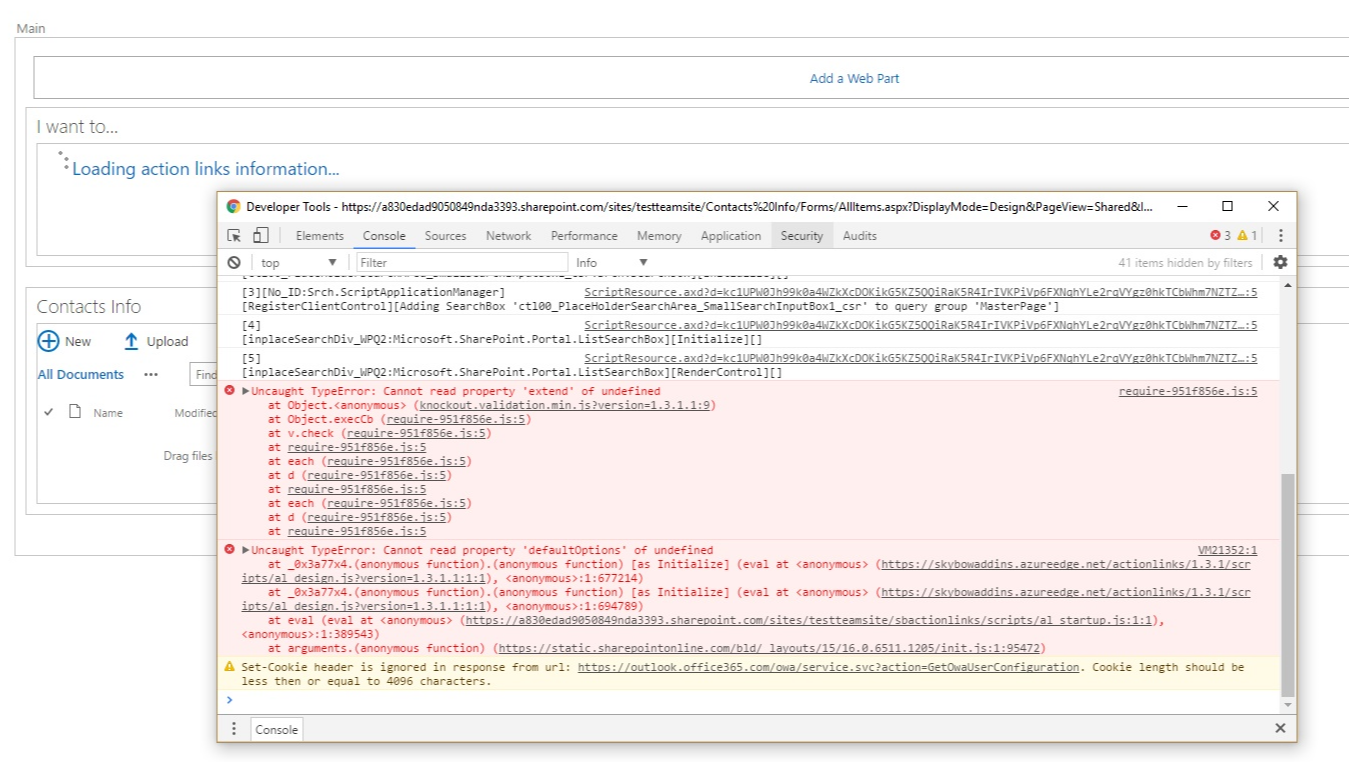Toggle the device toolbar icon
Viewport: 1349px width, 762px height.
pos(260,236)
